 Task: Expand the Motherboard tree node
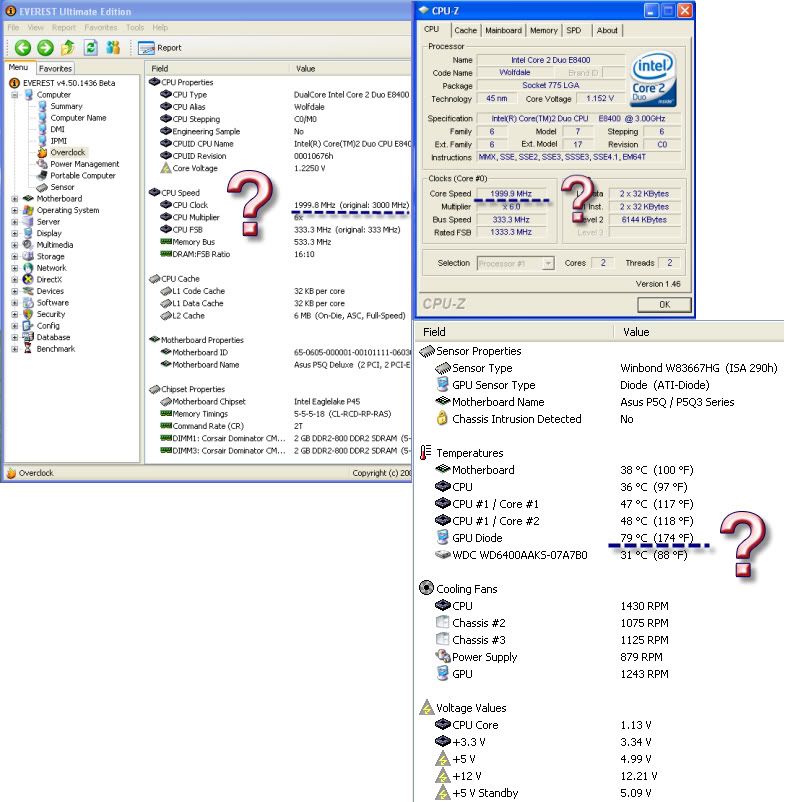tap(15, 198)
